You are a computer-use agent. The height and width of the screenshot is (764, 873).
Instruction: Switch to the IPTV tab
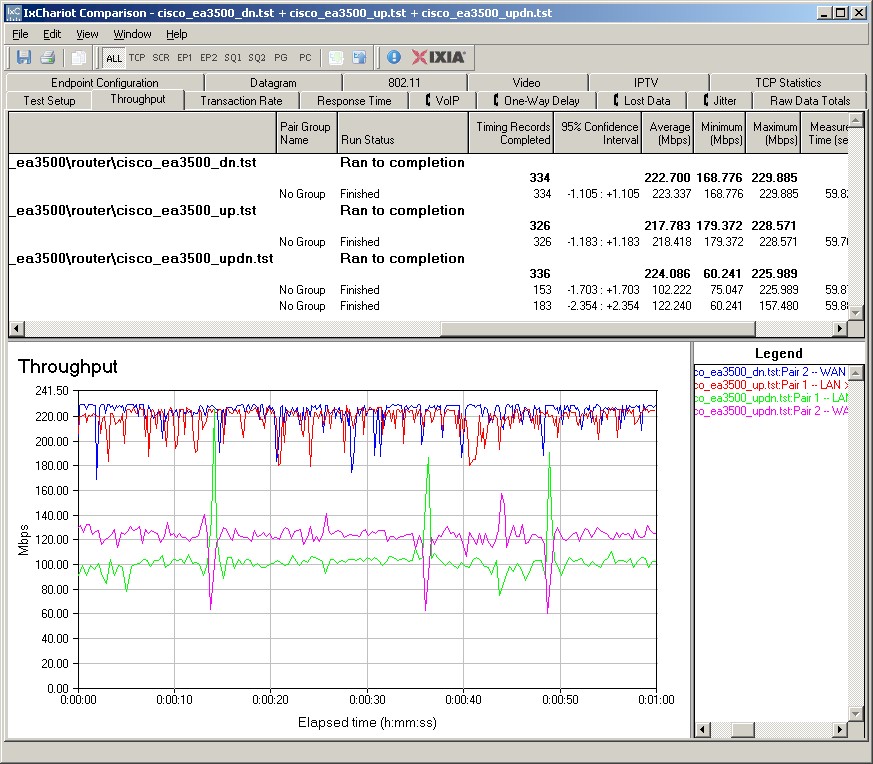[646, 82]
